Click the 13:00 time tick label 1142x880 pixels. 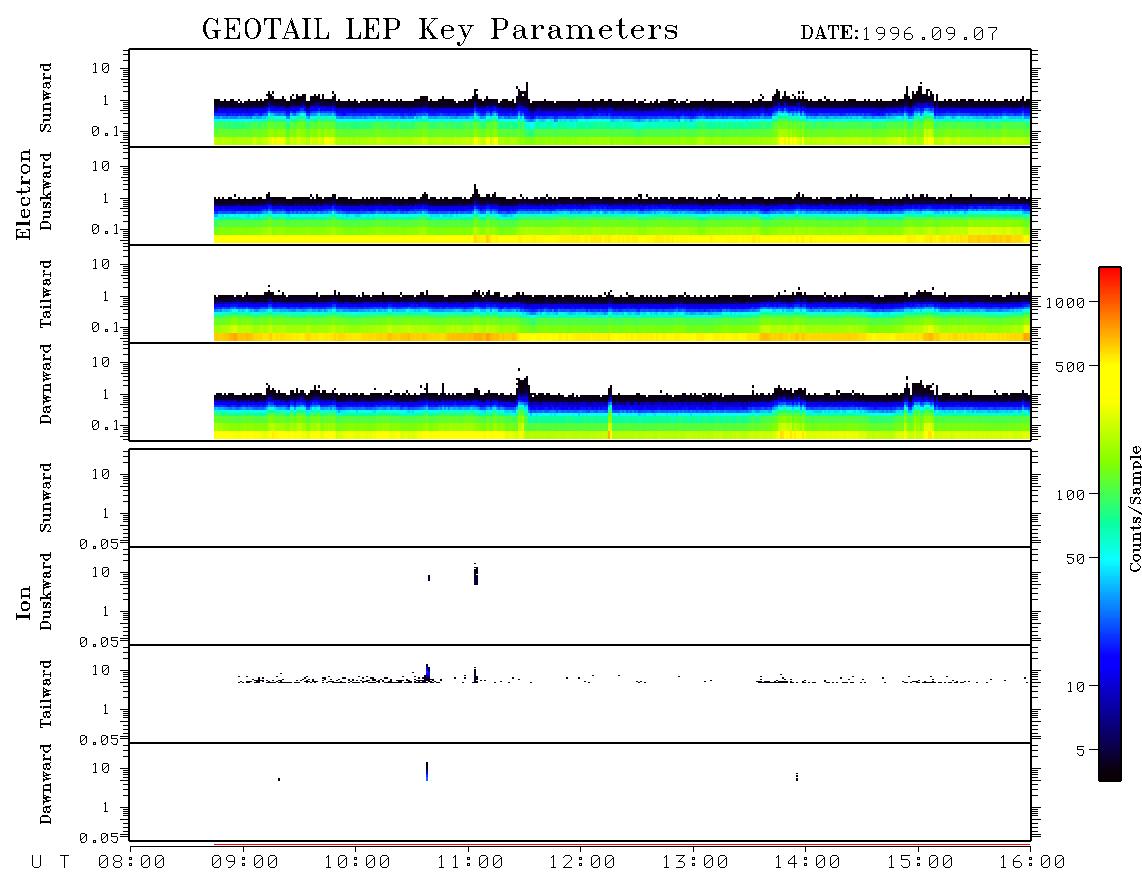pos(695,863)
